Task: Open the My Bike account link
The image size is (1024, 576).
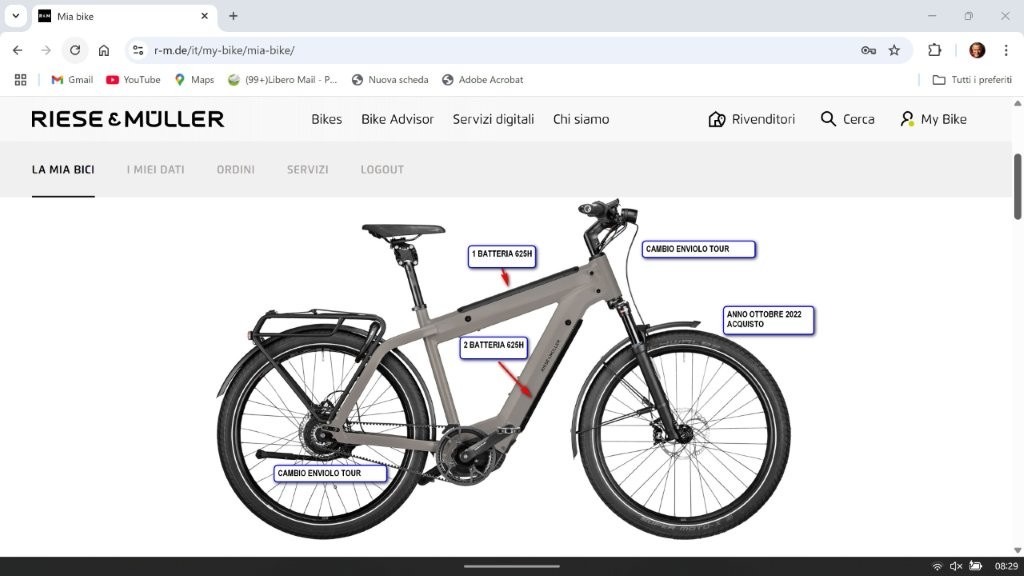Action: [933, 119]
